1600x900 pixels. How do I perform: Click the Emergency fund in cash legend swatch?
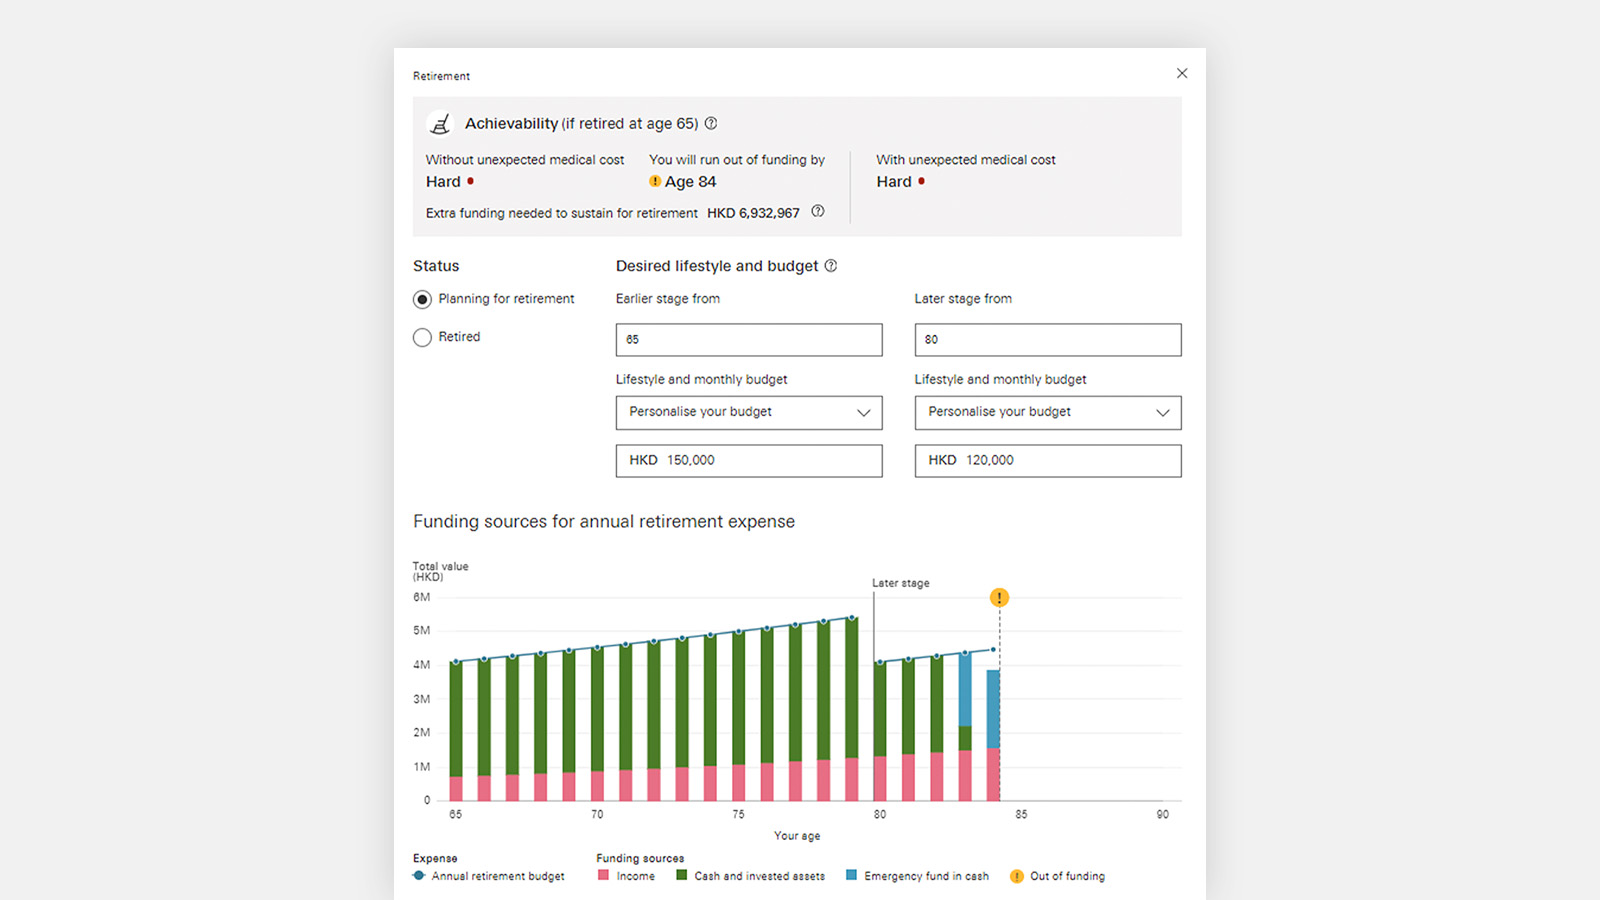[849, 875]
